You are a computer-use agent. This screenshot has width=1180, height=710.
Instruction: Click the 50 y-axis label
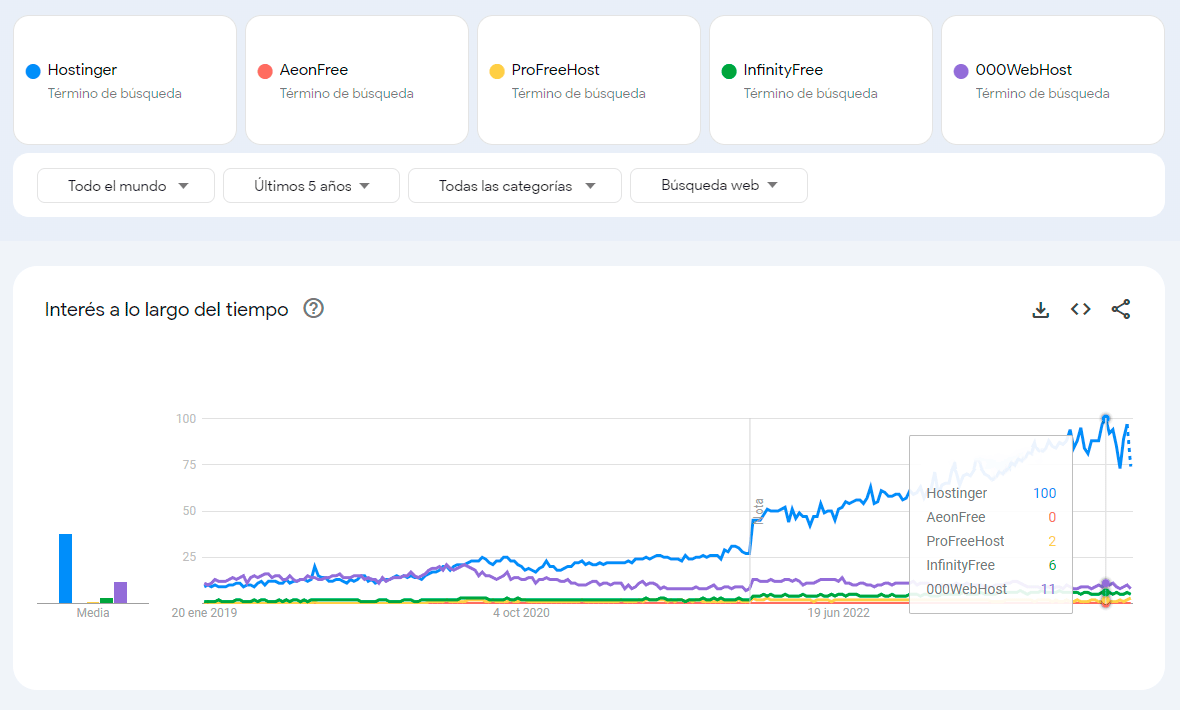tap(189, 510)
